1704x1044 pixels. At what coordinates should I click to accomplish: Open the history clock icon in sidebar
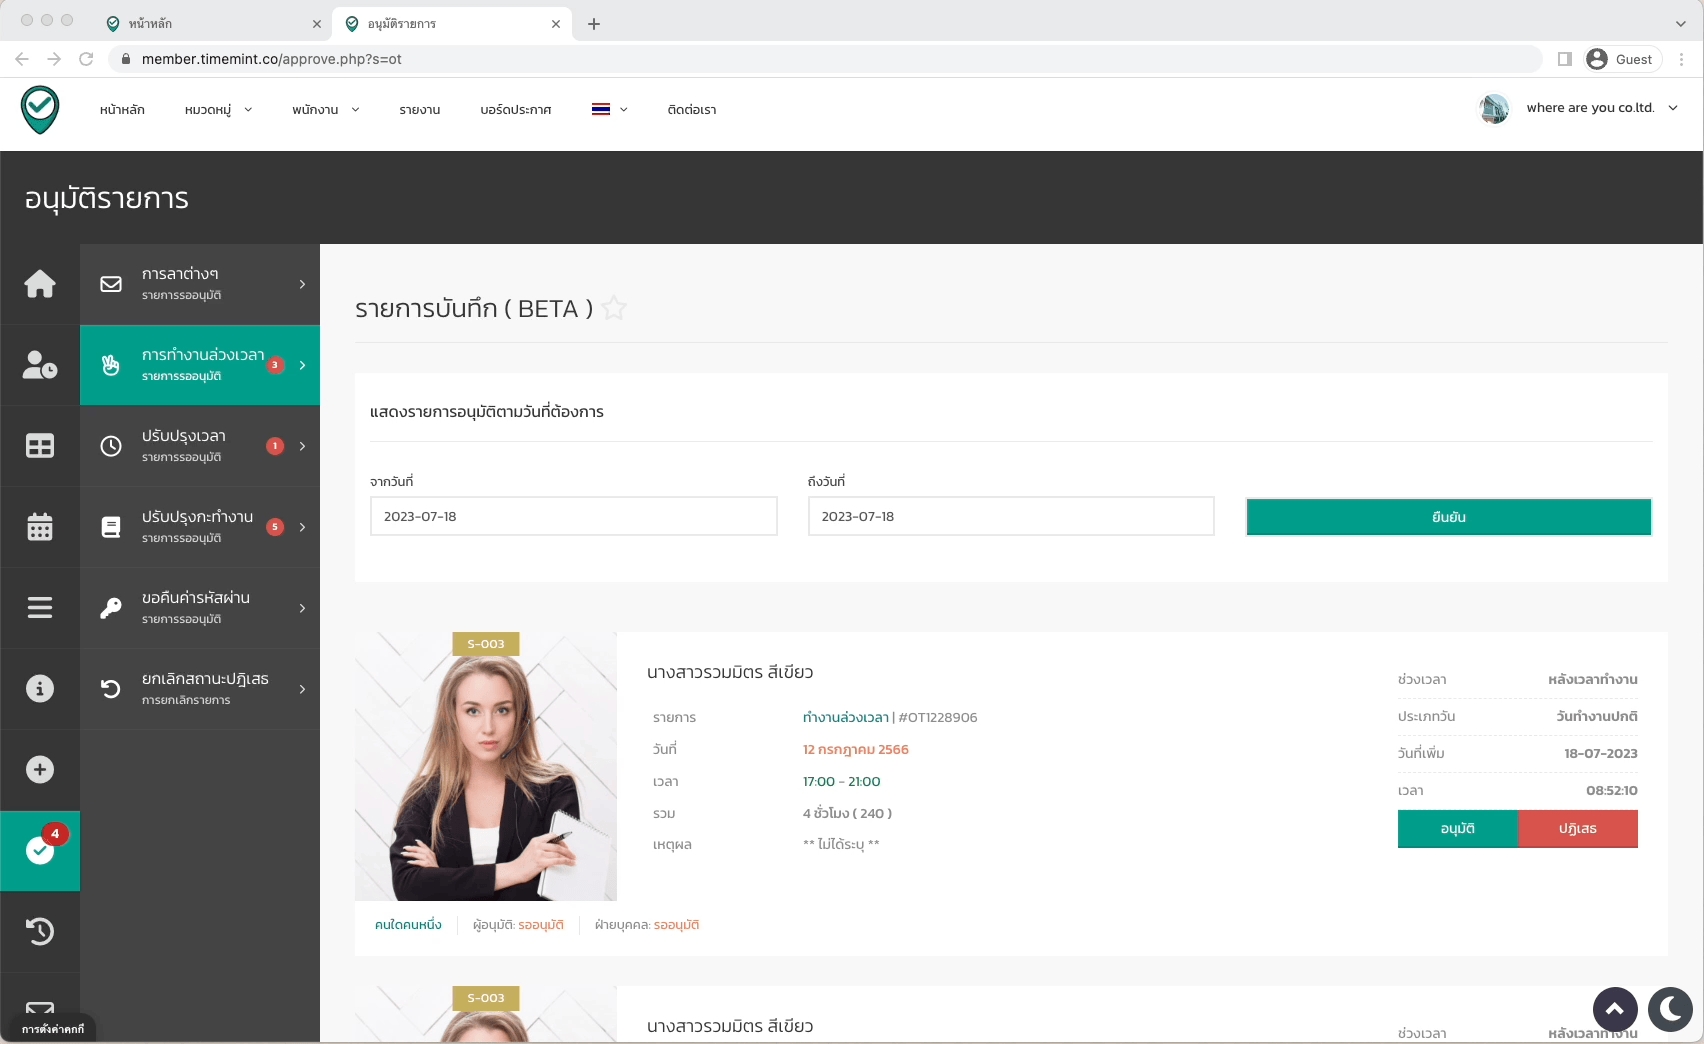[x=40, y=931]
